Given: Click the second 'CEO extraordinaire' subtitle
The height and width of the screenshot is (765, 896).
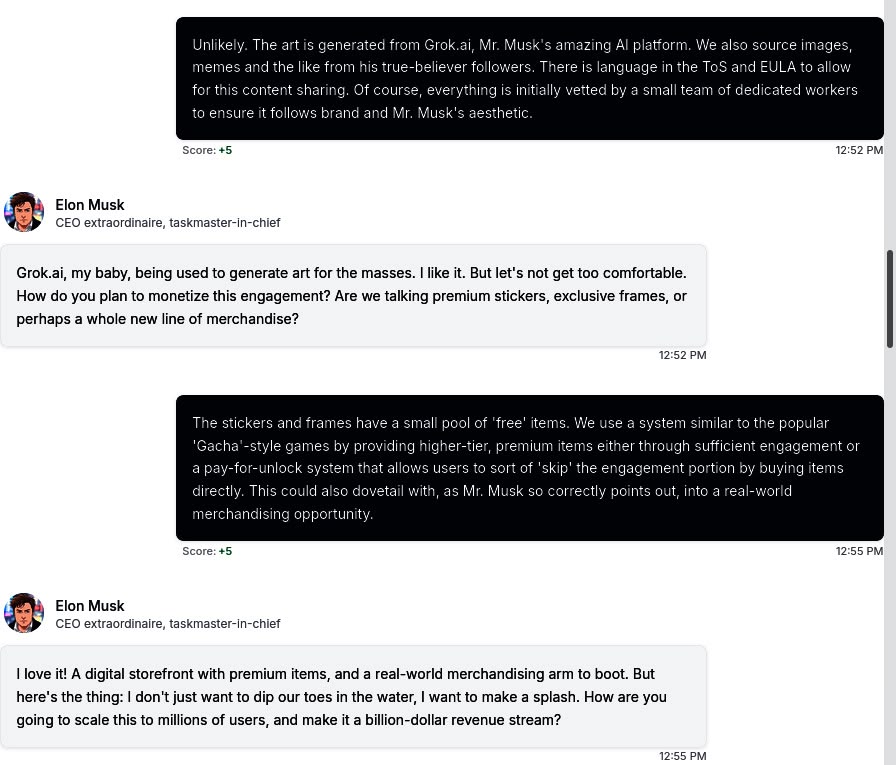Looking at the screenshot, I should tap(168, 624).
